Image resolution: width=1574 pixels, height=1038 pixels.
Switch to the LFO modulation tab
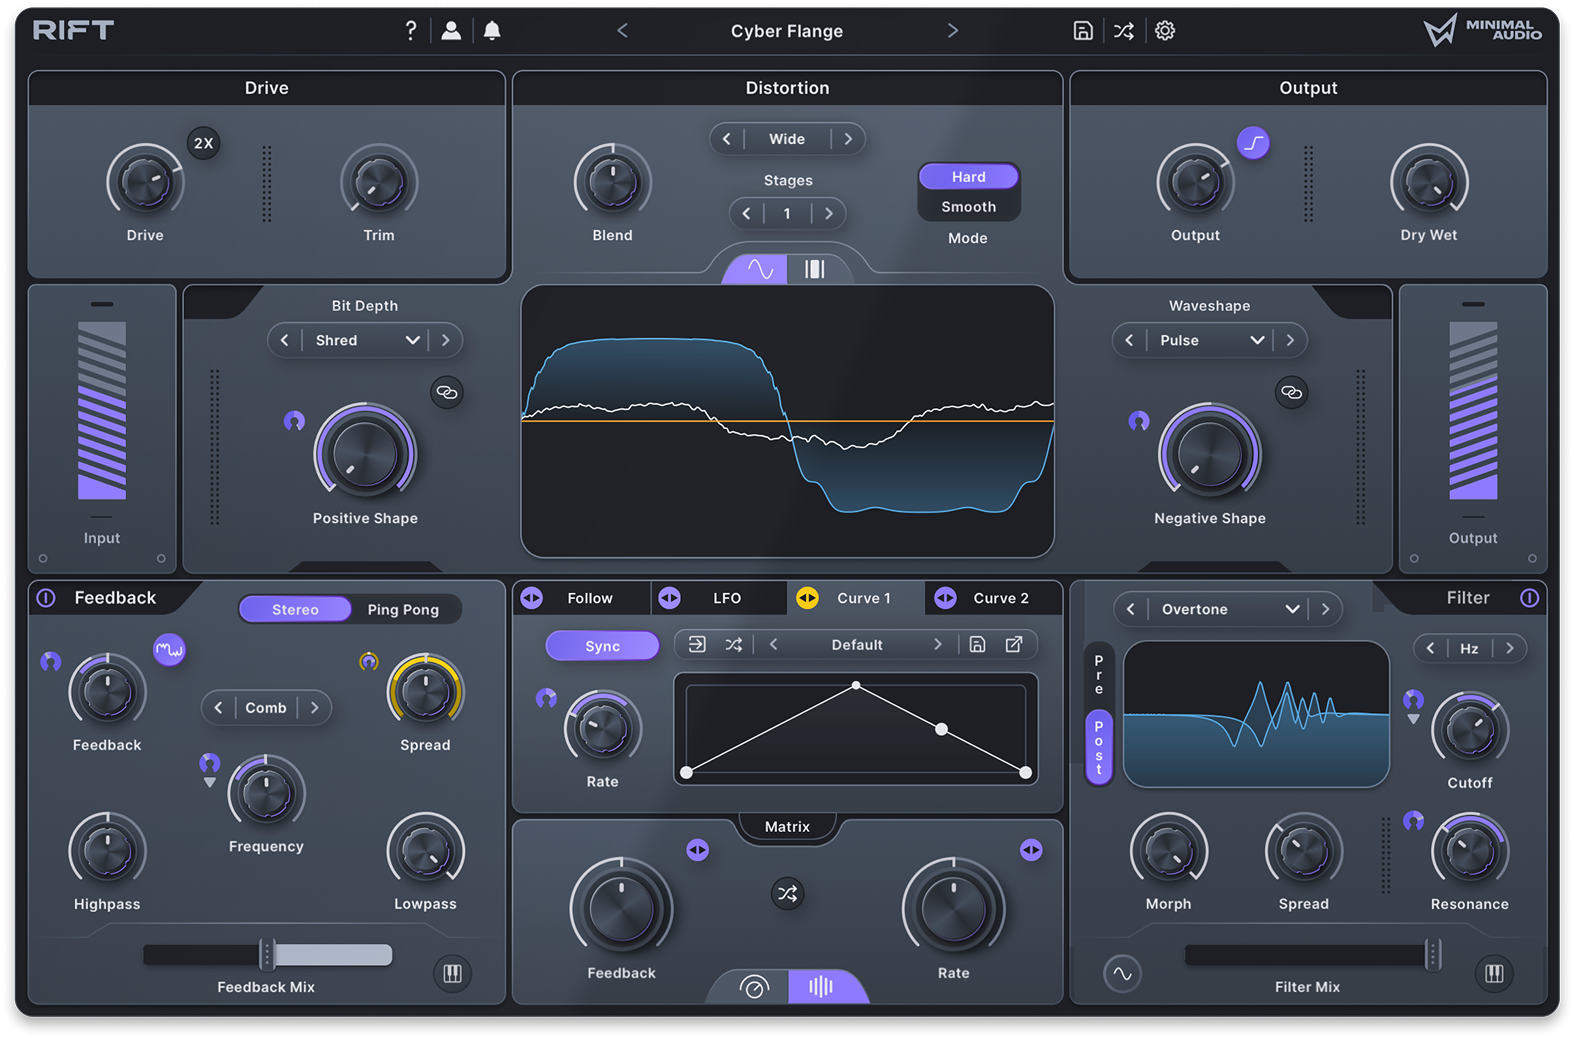[x=720, y=598]
